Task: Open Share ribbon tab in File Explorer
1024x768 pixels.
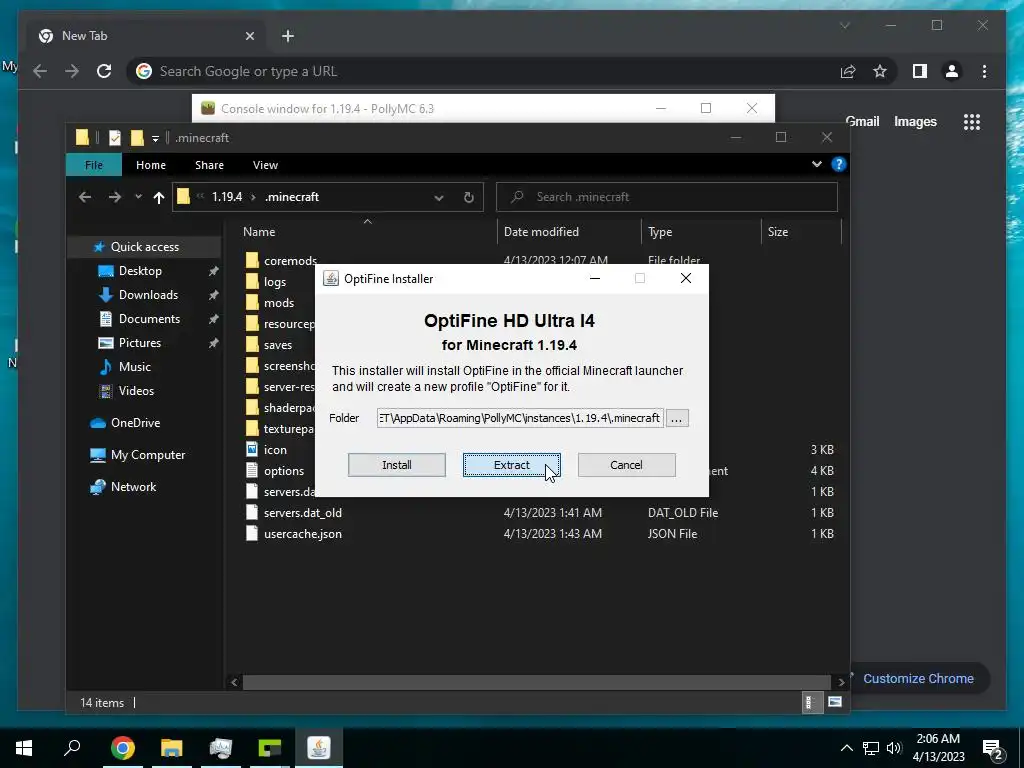Action: click(x=209, y=165)
